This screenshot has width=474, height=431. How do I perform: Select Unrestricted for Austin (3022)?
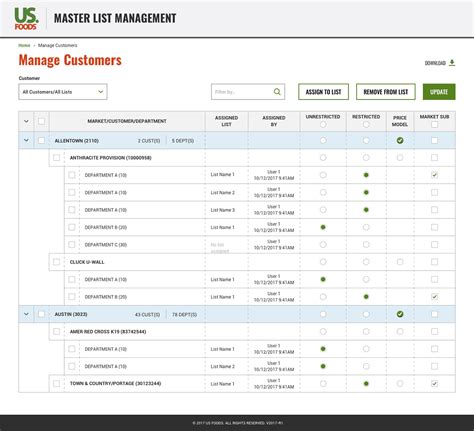pyautogui.click(x=323, y=314)
